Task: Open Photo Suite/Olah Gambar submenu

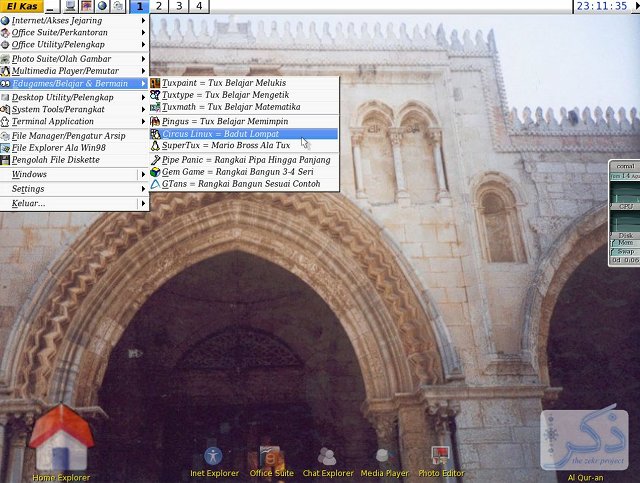Action: 74,59
